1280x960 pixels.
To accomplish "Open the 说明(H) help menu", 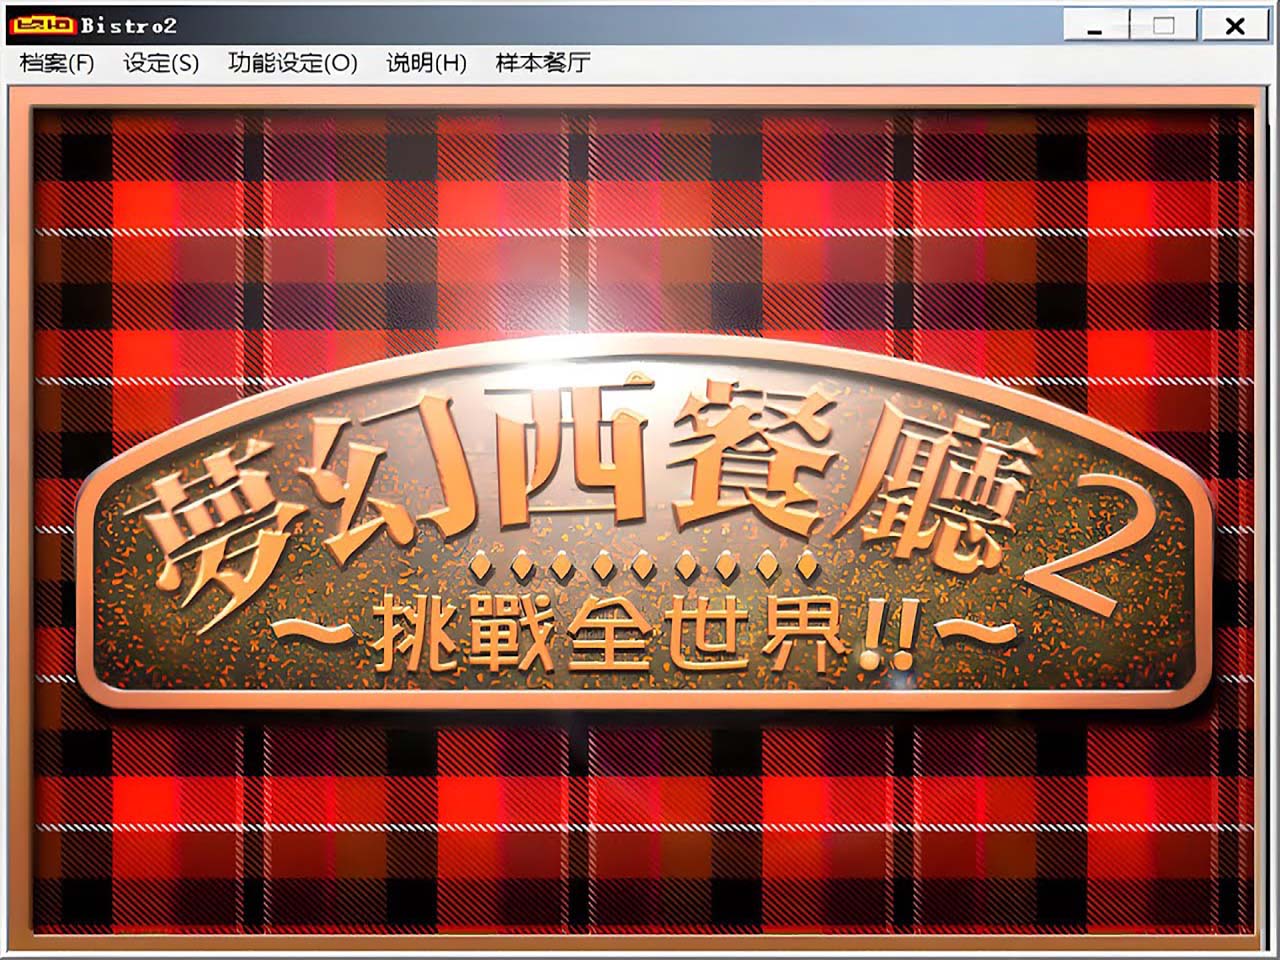I will pos(427,63).
